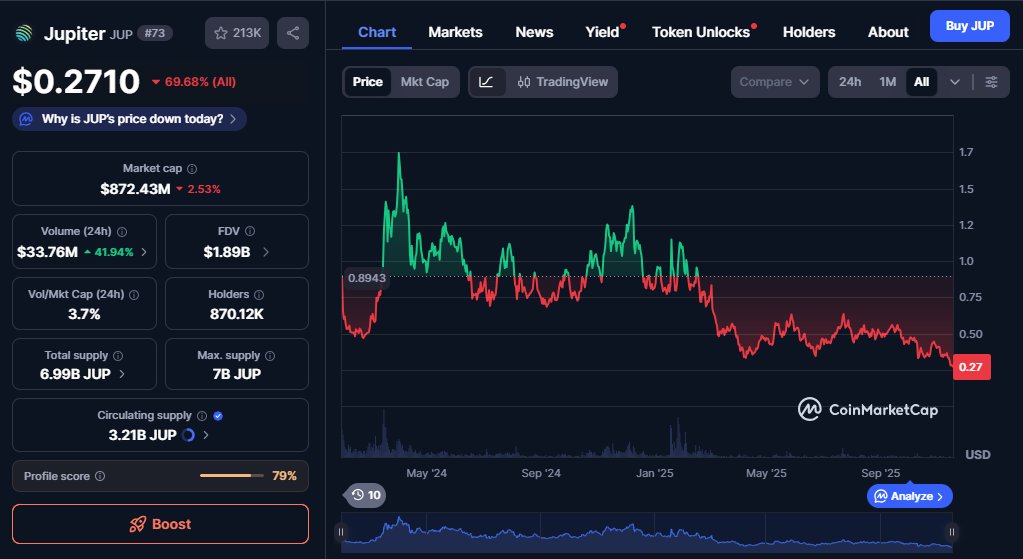Click the Jupiter coin logo icon
The width and height of the screenshot is (1023, 559).
pos(24,33)
